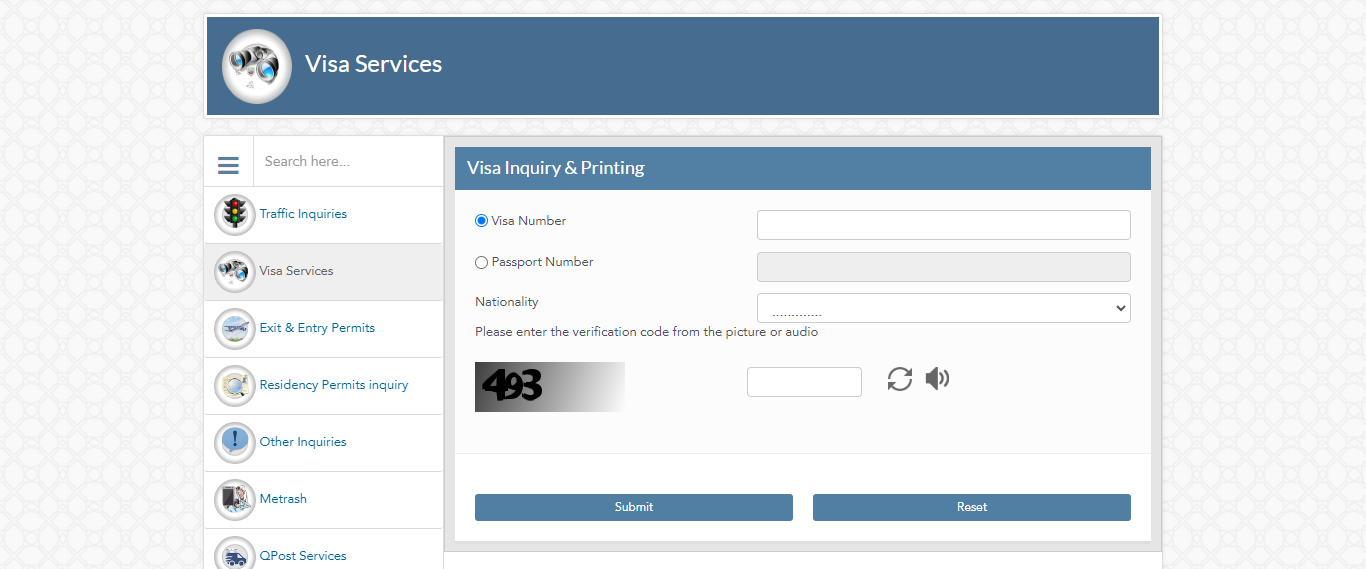Click the verification code instruction text
The width and height of the screenshot is (1366, 569).
pyautogui.click(x=646, y=332)
